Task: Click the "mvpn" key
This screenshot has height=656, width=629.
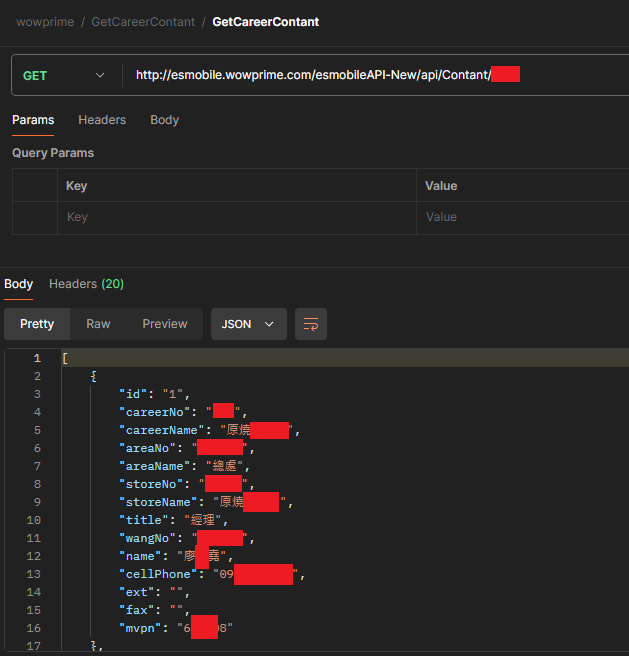Action: click(x=140, y=628)
